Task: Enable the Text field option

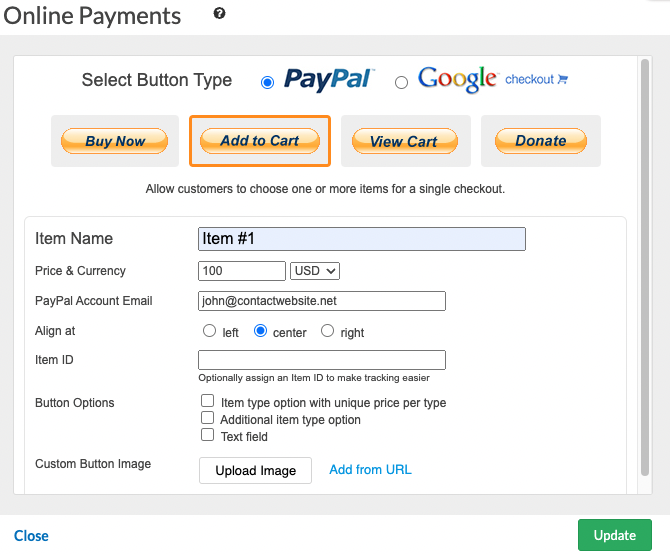Action: pos(208,435)
